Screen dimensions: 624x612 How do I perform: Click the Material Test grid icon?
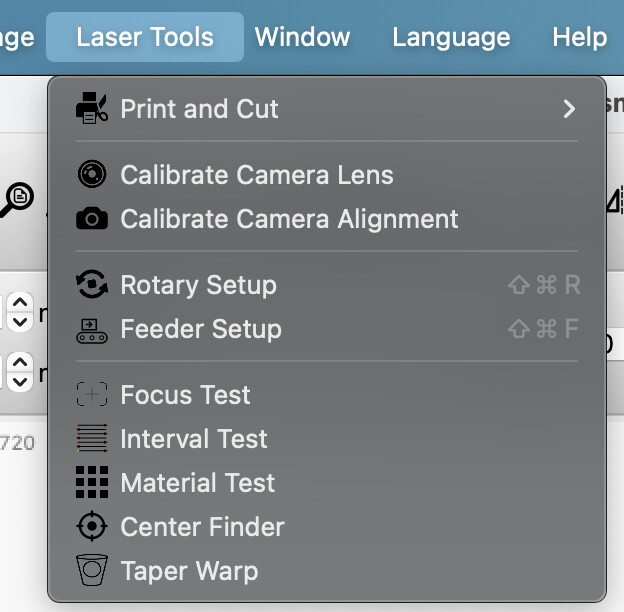[92, 482]
